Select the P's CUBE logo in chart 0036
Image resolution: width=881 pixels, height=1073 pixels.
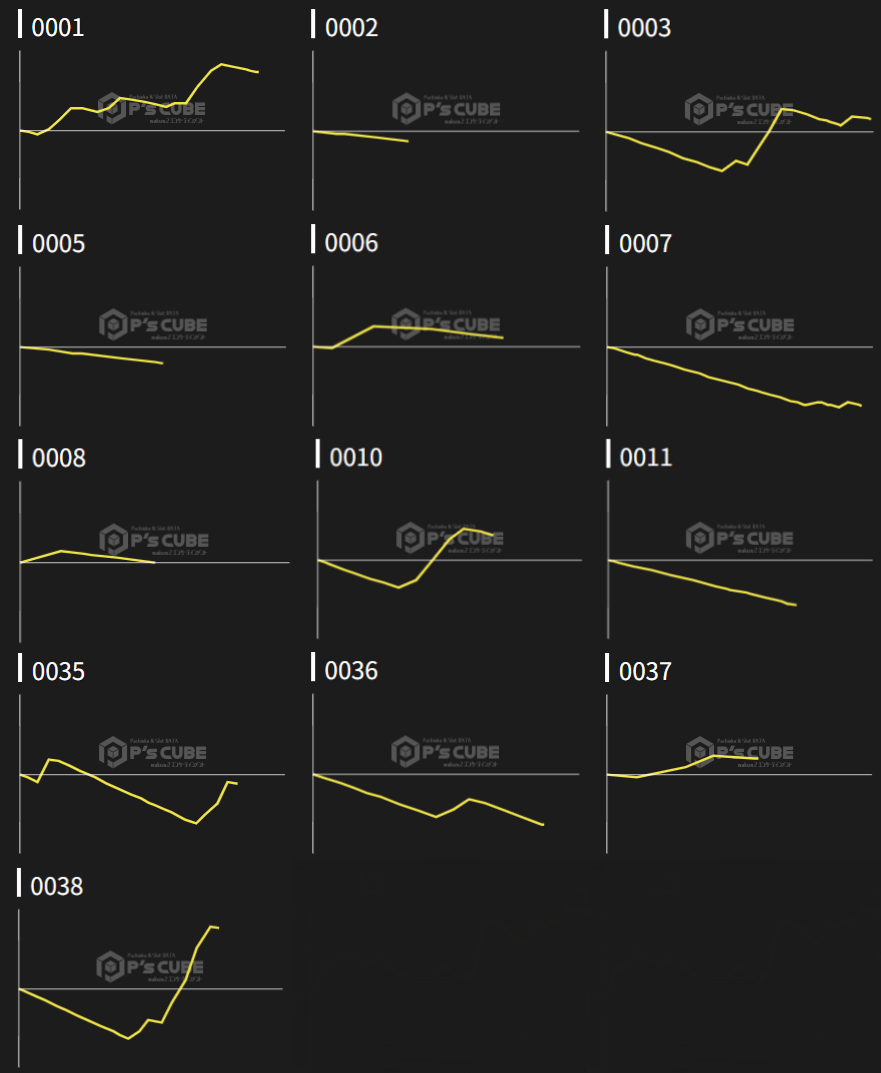[x=446, y=751]
